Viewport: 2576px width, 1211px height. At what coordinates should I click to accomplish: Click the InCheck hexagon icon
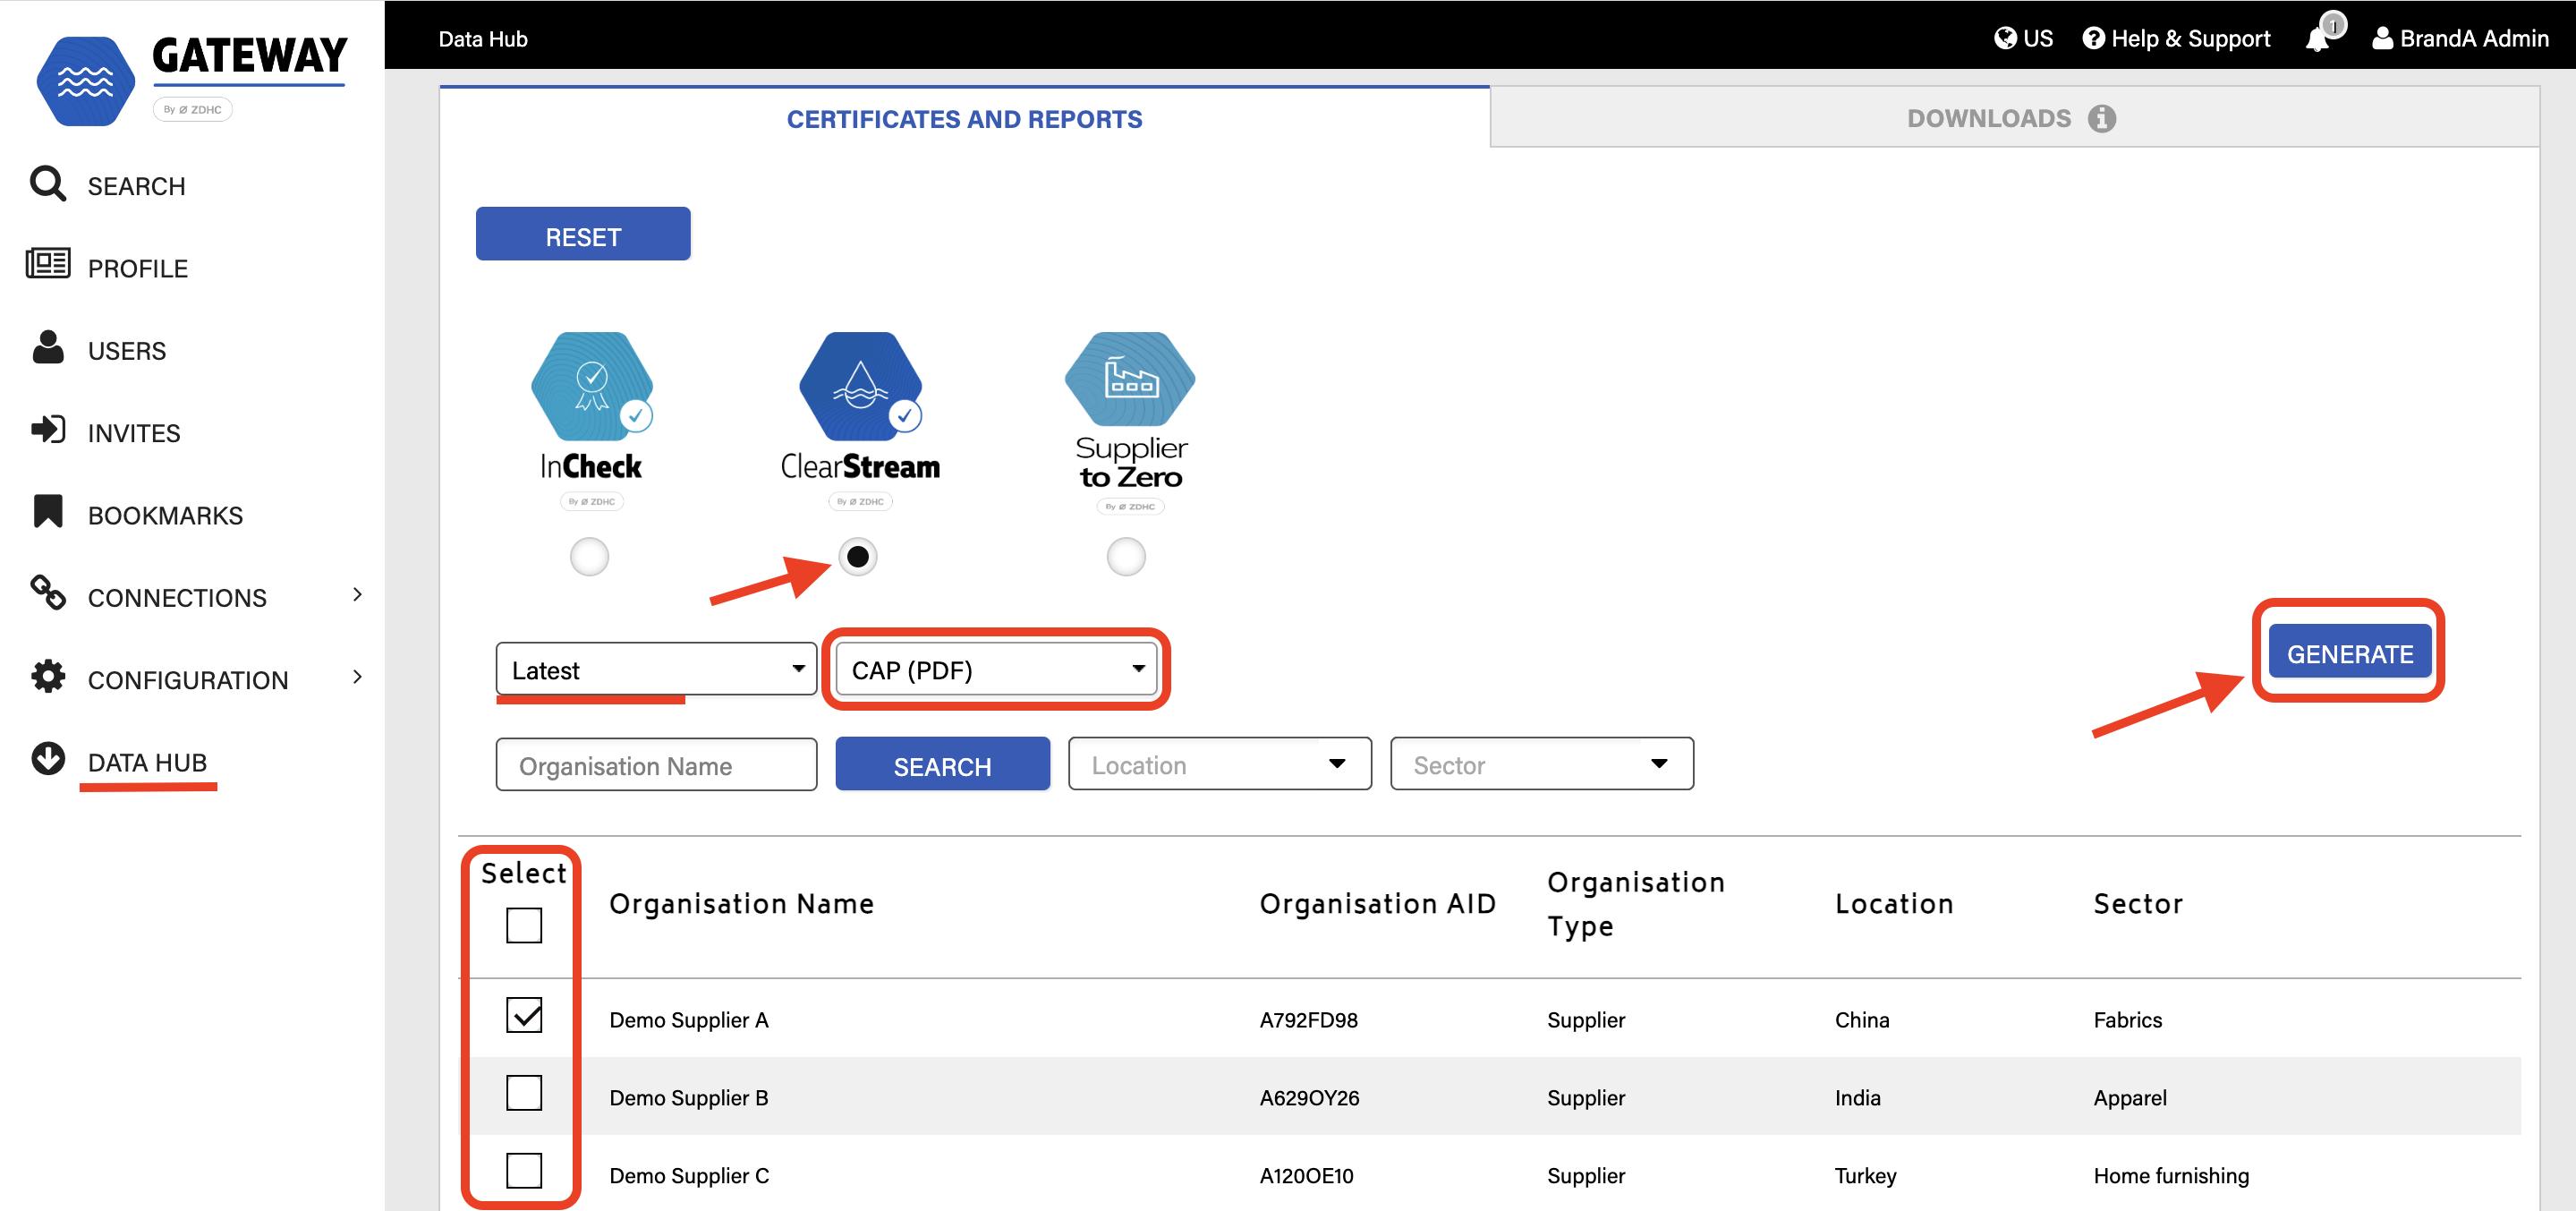pos(591,386)
